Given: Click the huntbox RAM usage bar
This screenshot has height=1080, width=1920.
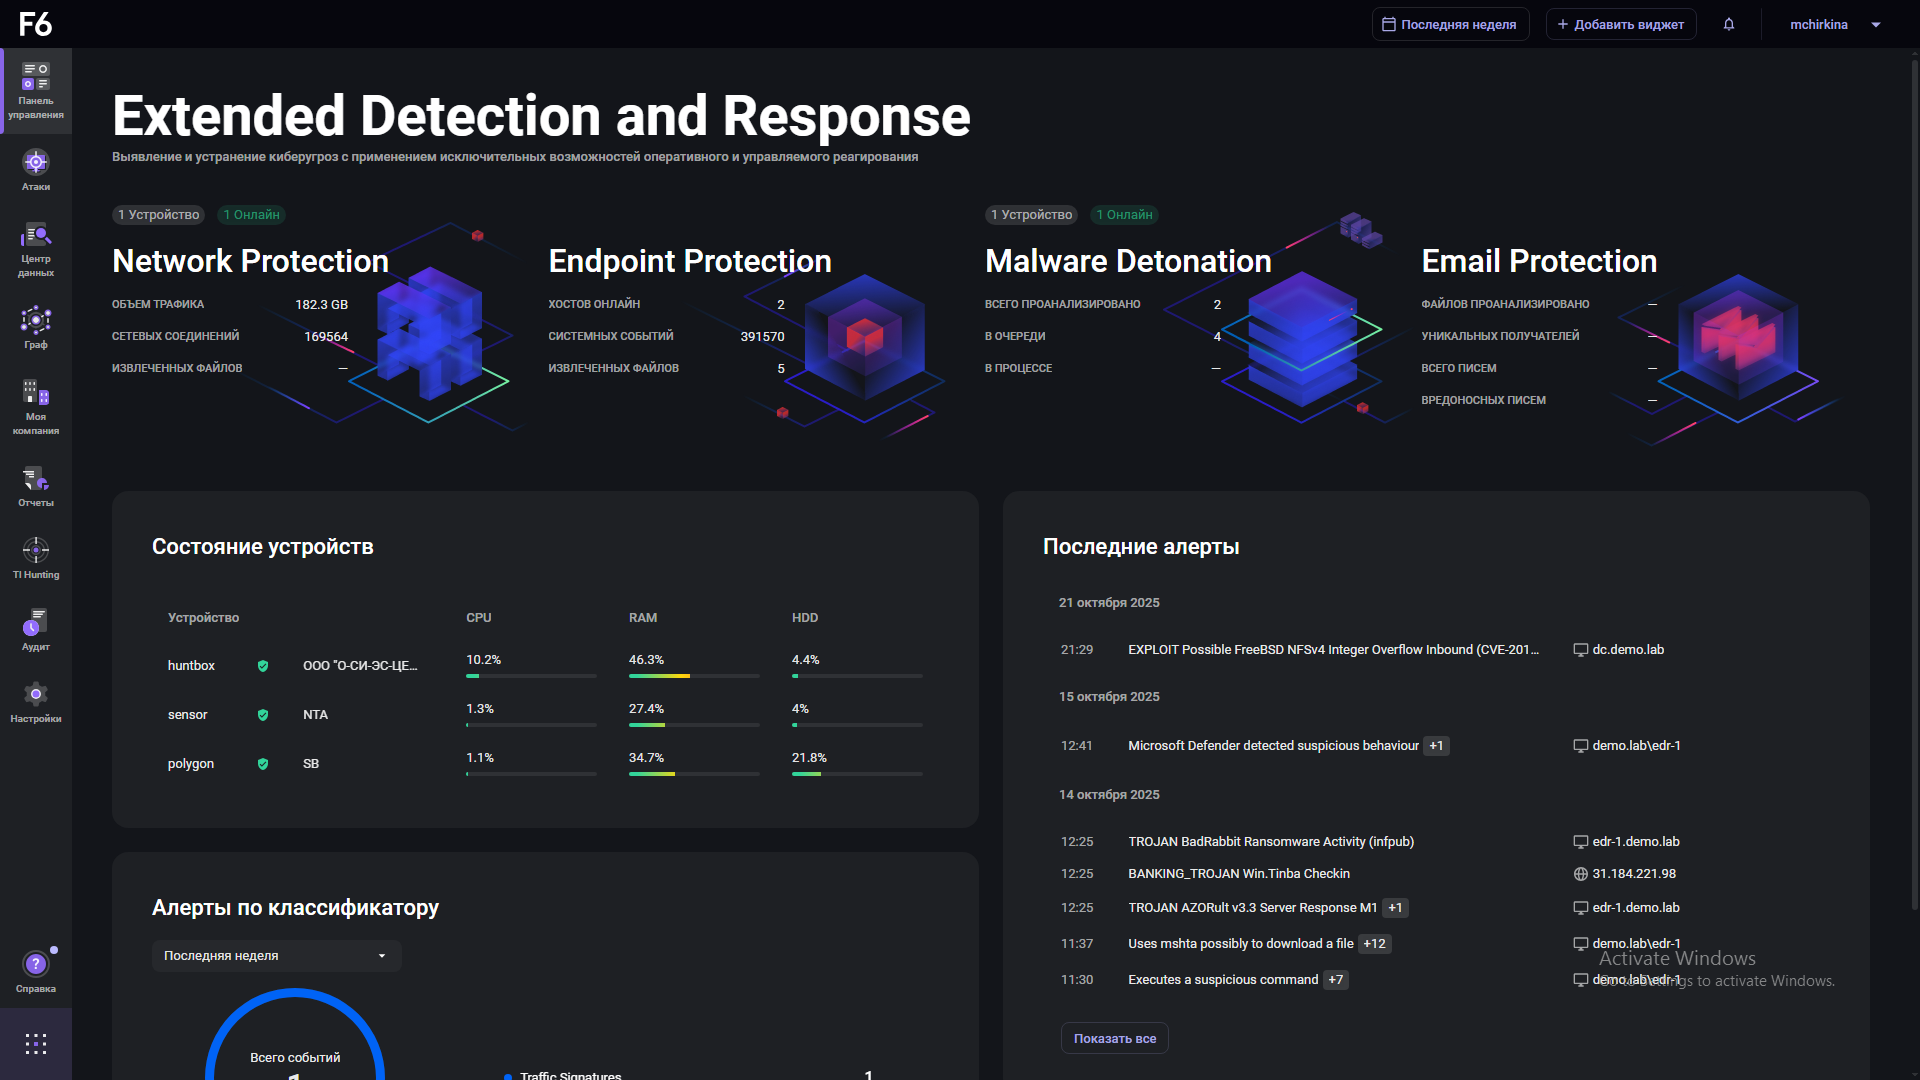Looking at the screenshot, I should 693,676.
